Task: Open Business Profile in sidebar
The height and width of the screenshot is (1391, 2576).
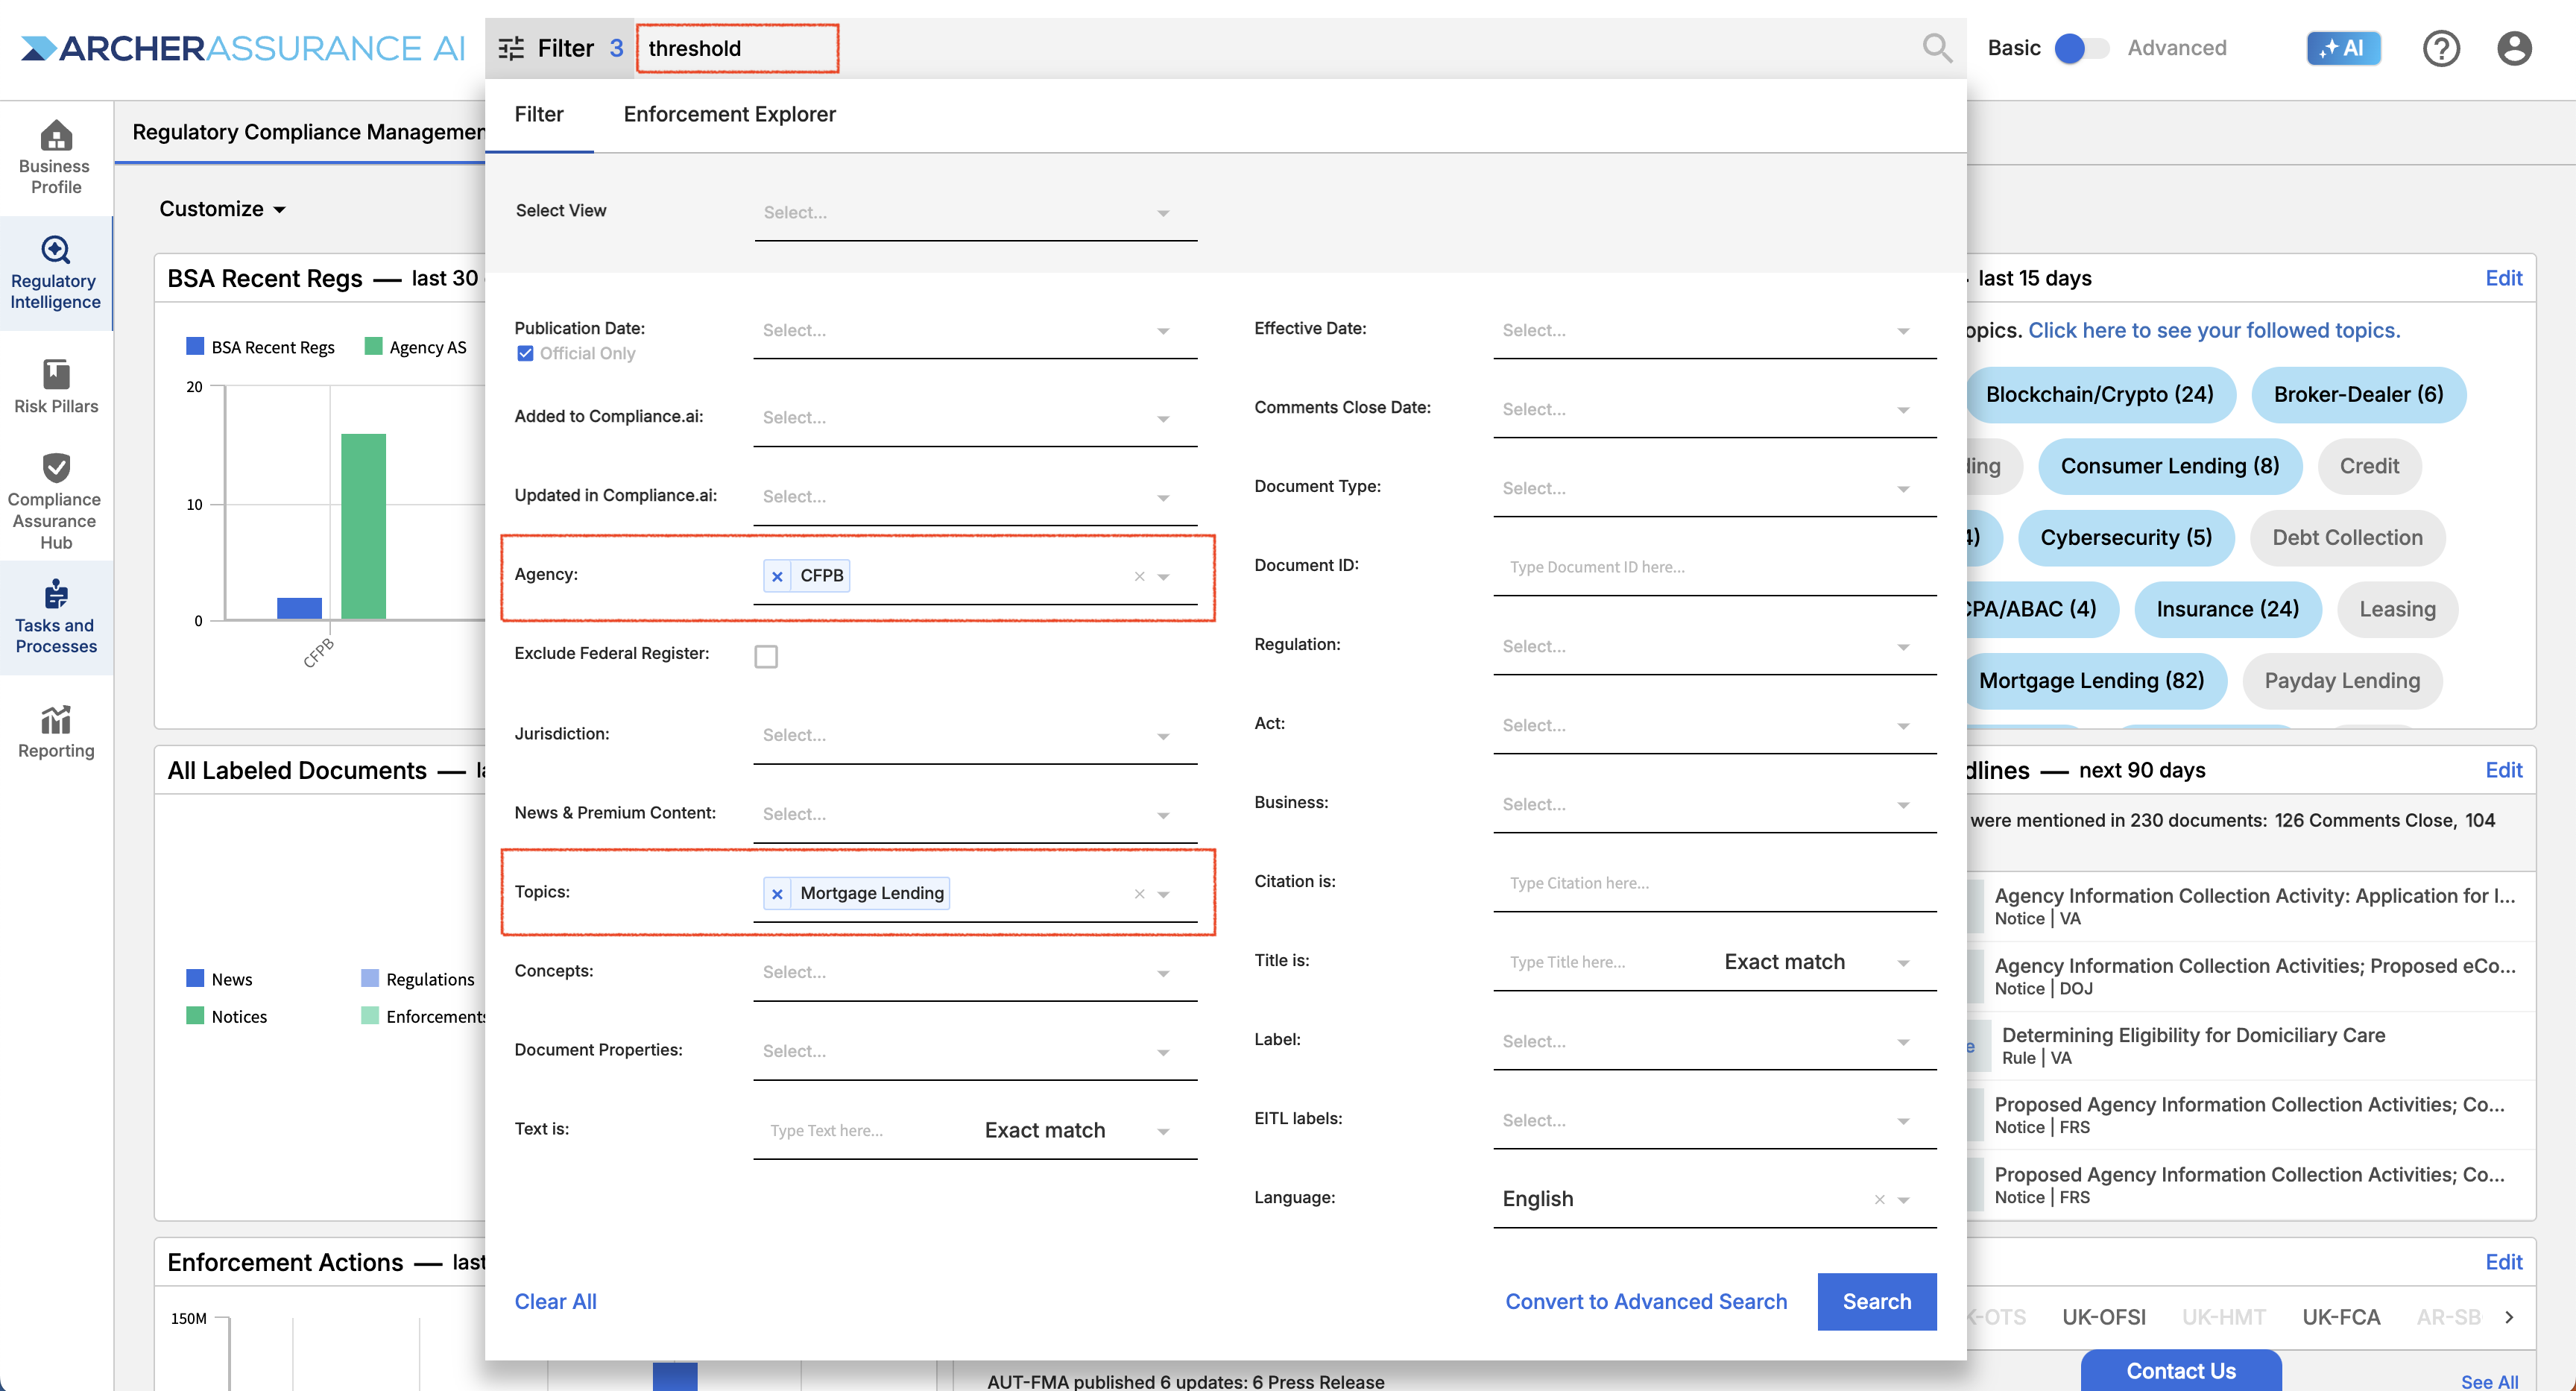Action: point(56,158)
